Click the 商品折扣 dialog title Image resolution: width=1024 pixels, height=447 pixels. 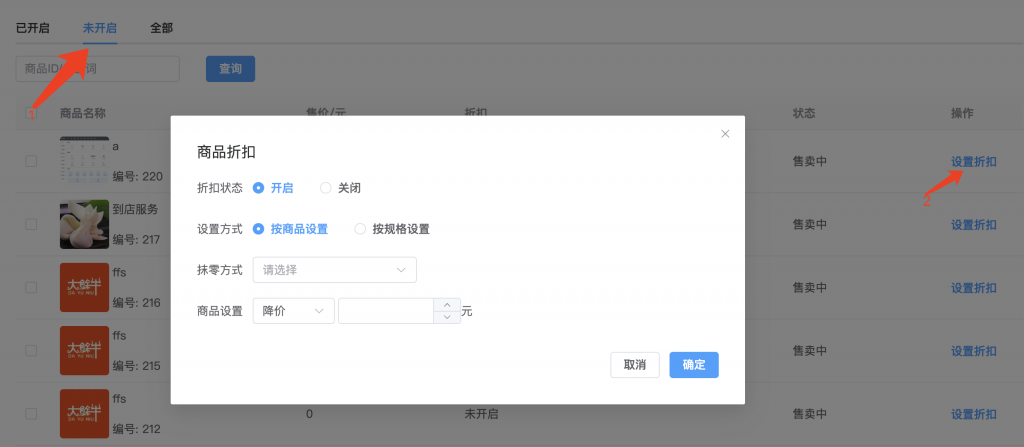pyautogui.click(x=226, y=152)
